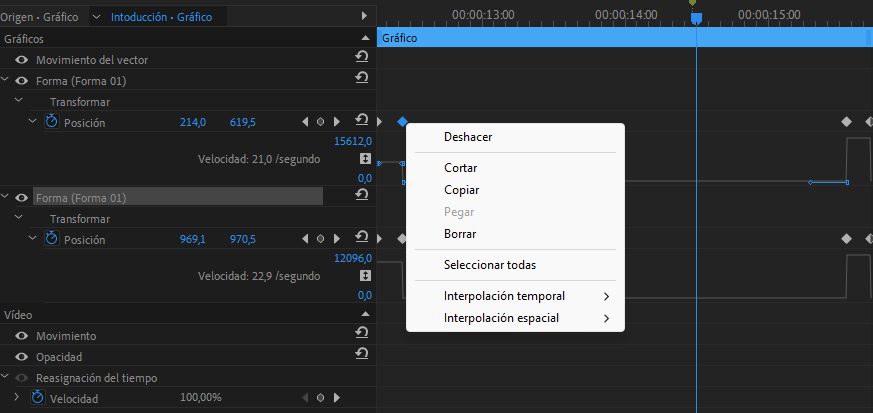873x413 pixels.
Task: Select the Intoducción · Gráfico clip tab
Action: click(168, 17)
